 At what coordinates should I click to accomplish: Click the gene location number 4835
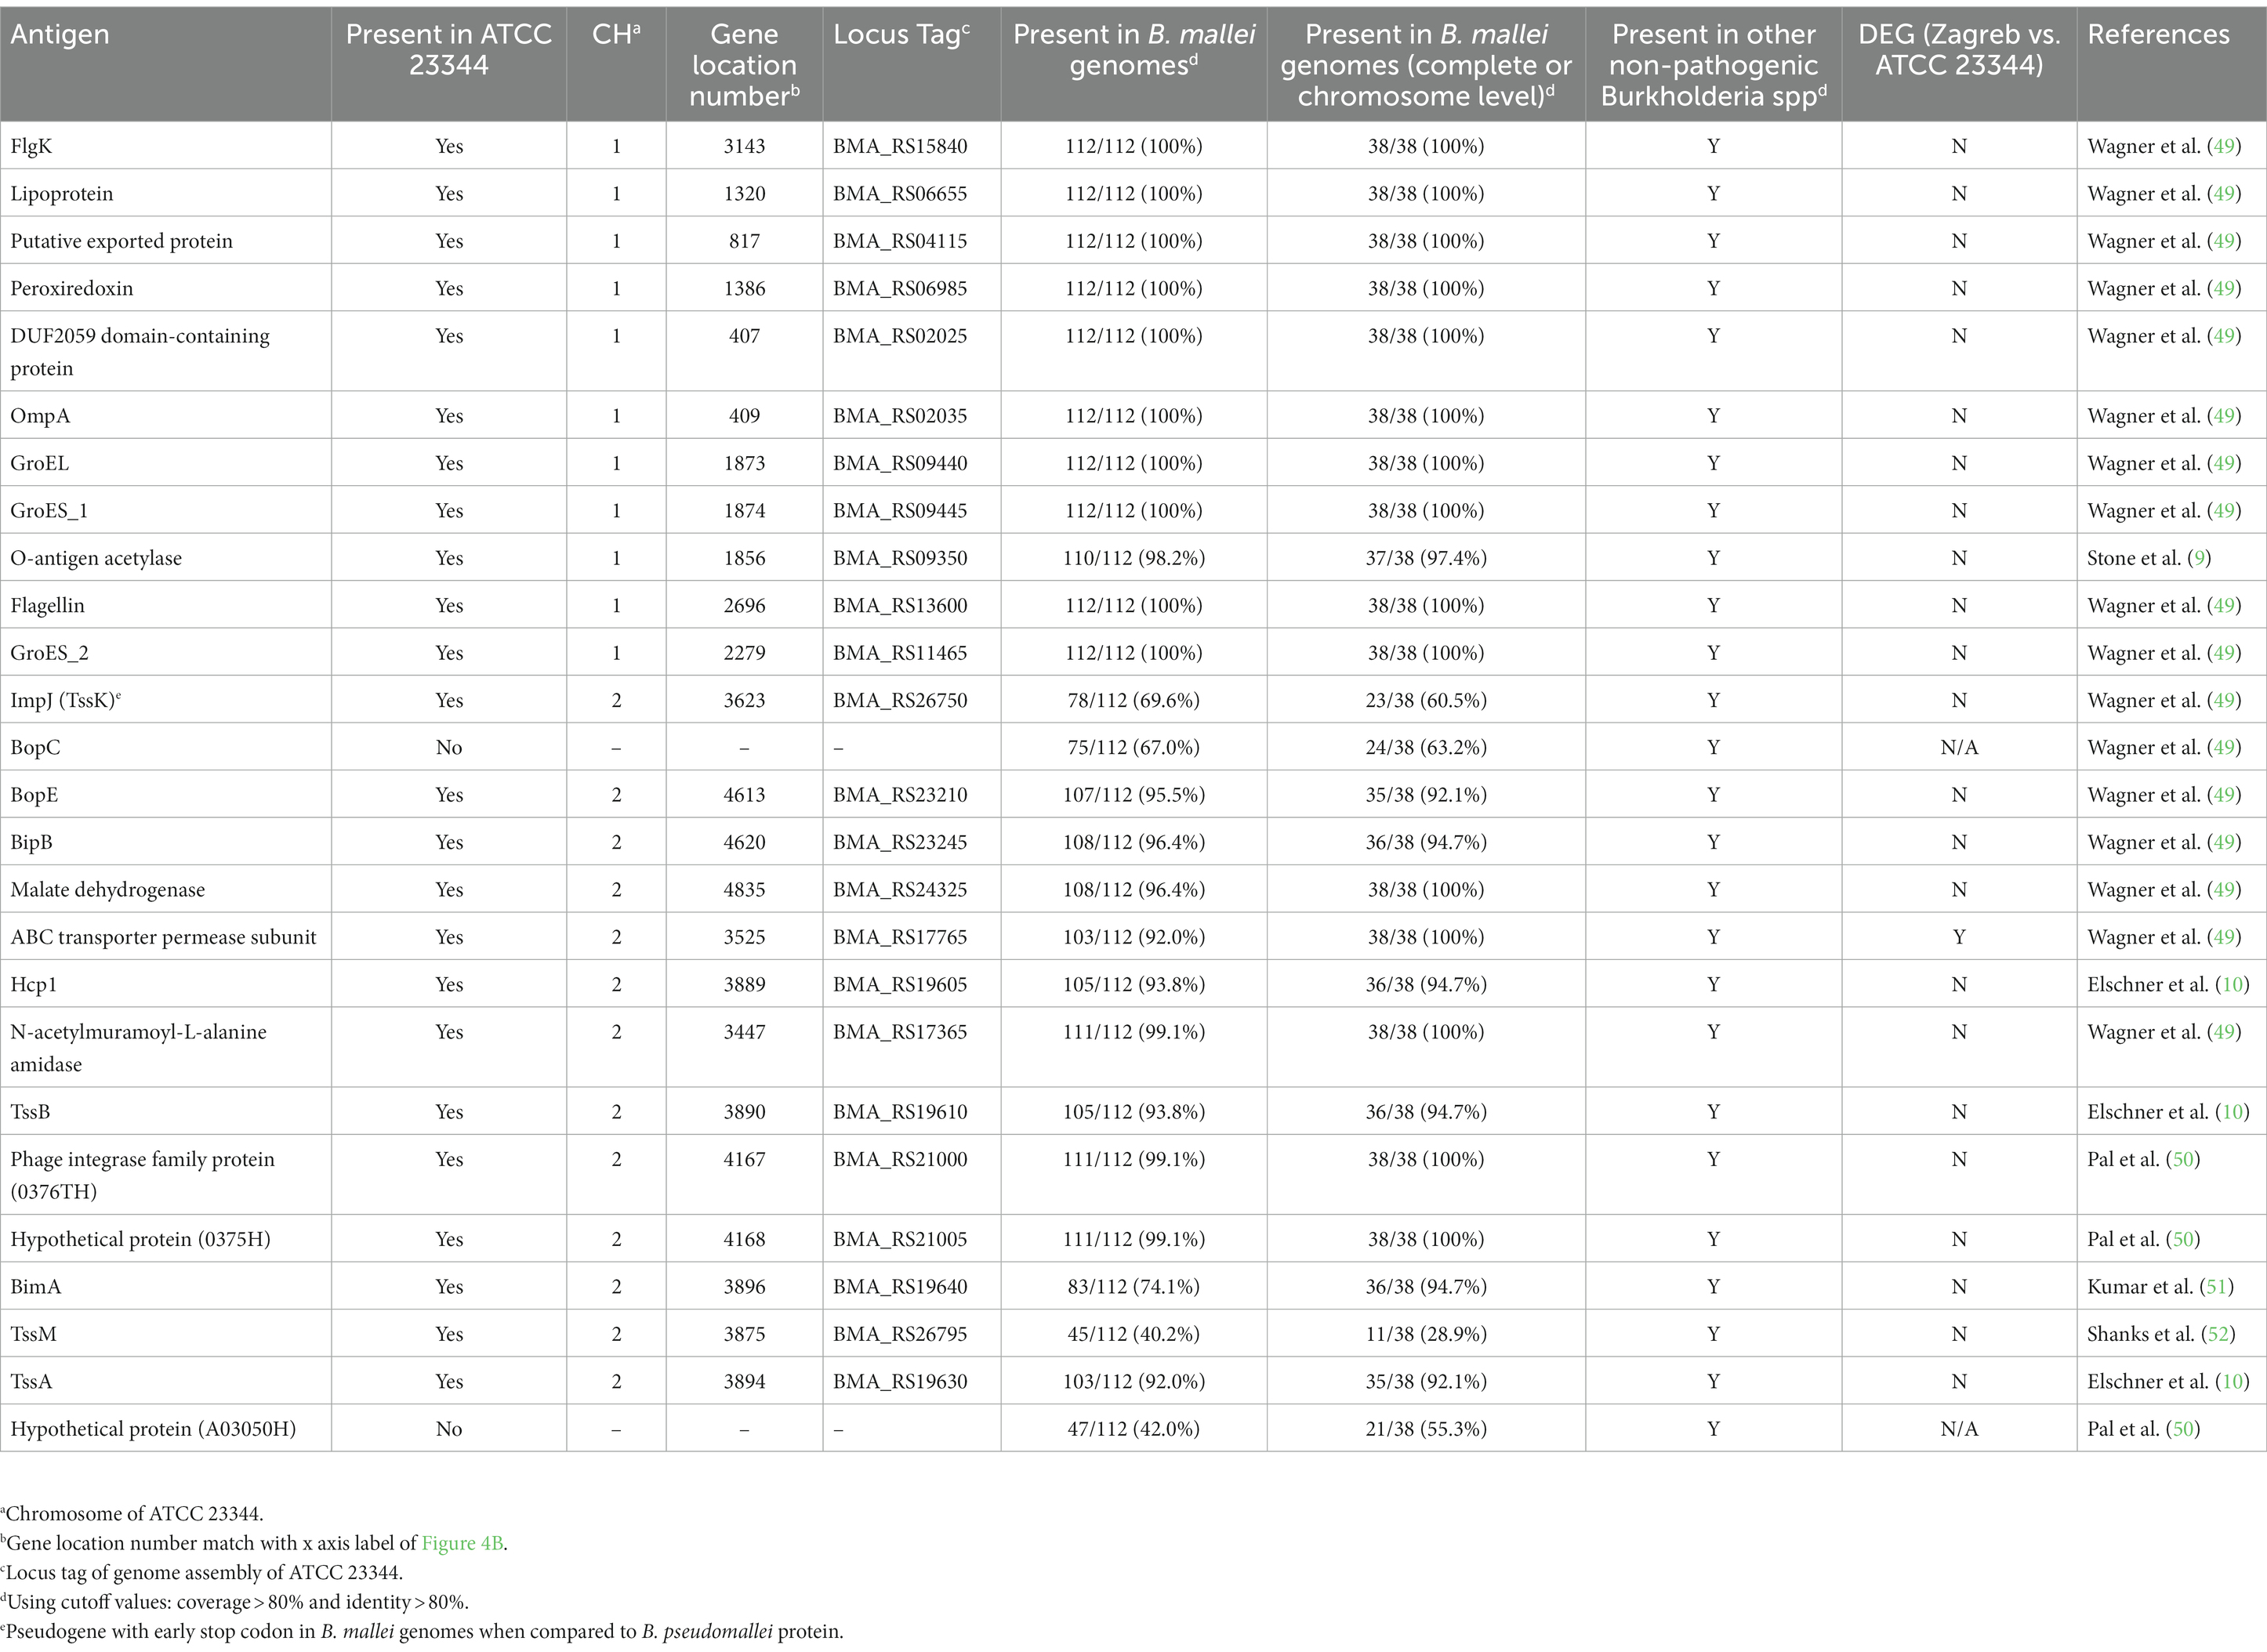744,889
